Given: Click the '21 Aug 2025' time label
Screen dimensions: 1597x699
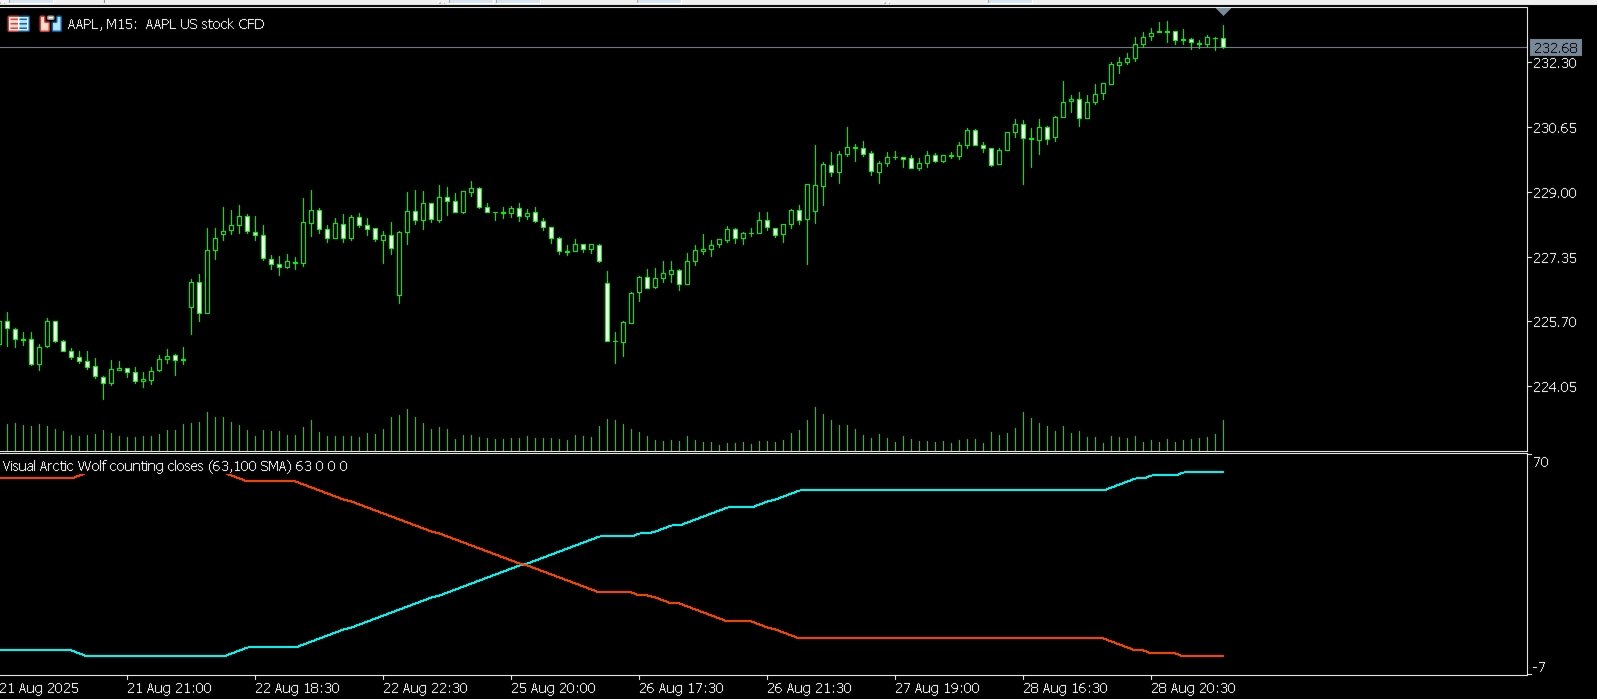Looking at the screenshot, I should 40,688.
